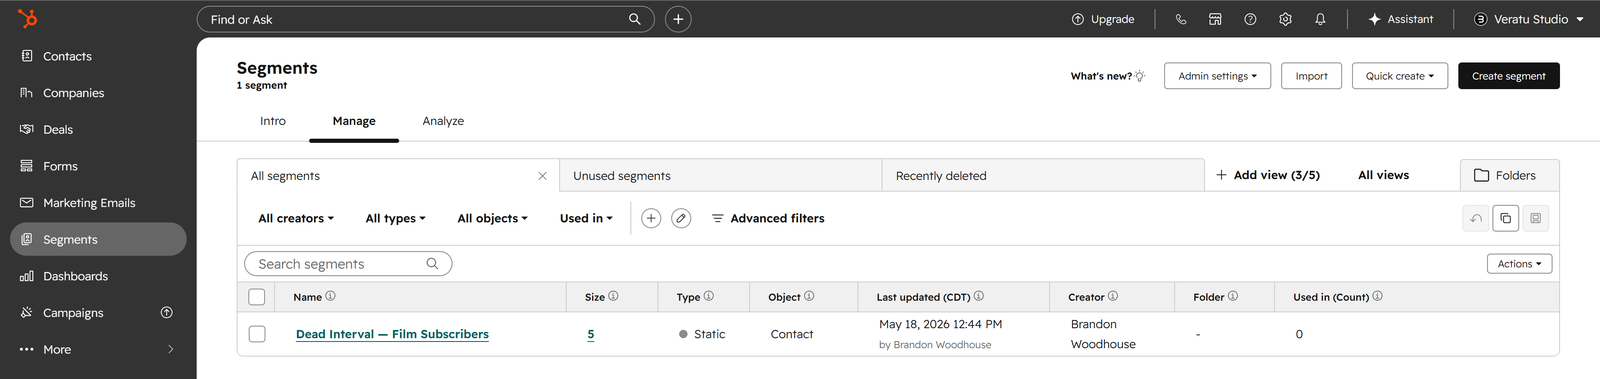Expand the All creators filter dropdown
This screenshot has height=379, width=1600.
pos(296,218)
